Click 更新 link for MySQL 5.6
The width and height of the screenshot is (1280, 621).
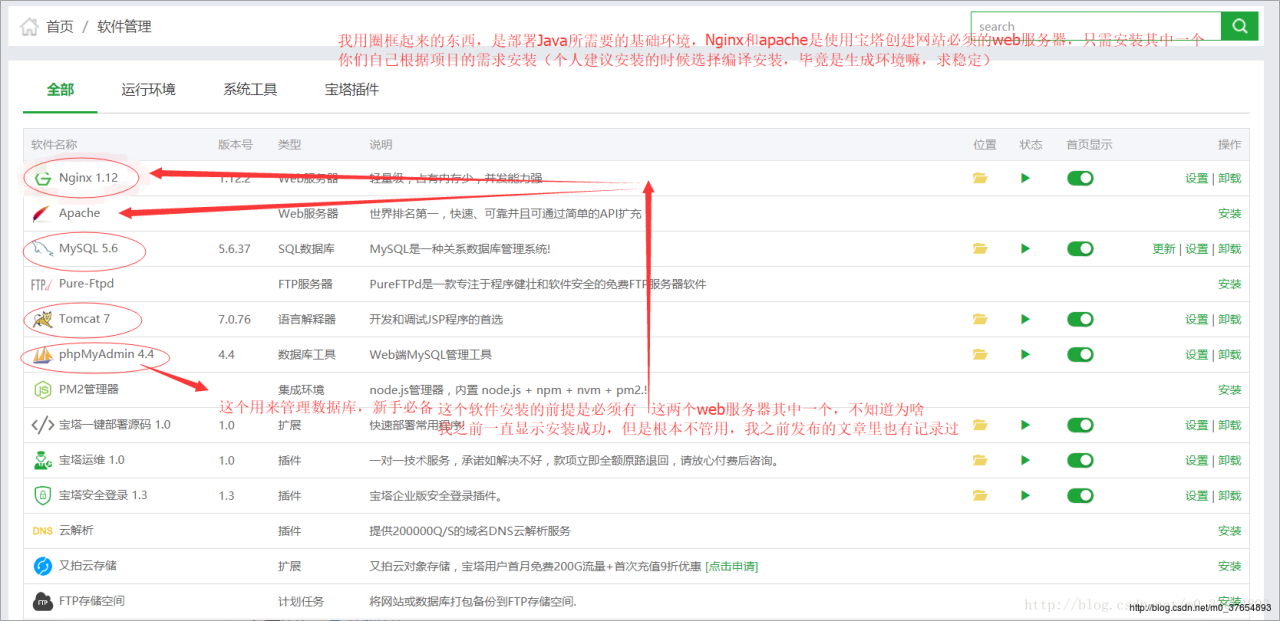(x=1164, y=249)
